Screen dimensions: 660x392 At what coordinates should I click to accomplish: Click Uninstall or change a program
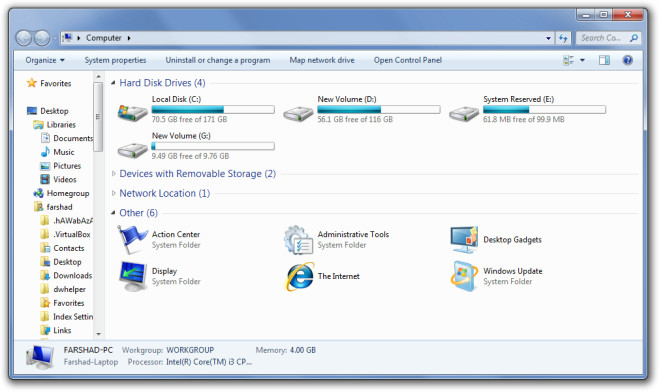coord(218,60)
